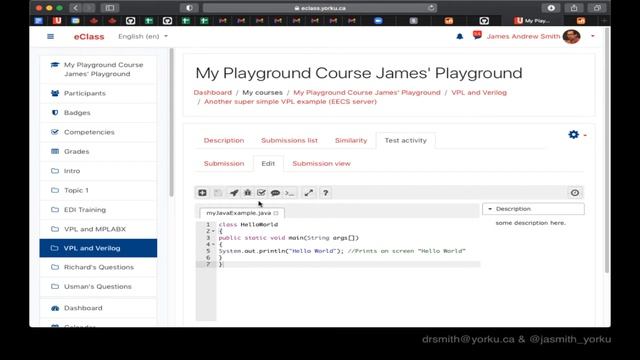
Task: Open the Submission view sub-tab
Action: 321,163
